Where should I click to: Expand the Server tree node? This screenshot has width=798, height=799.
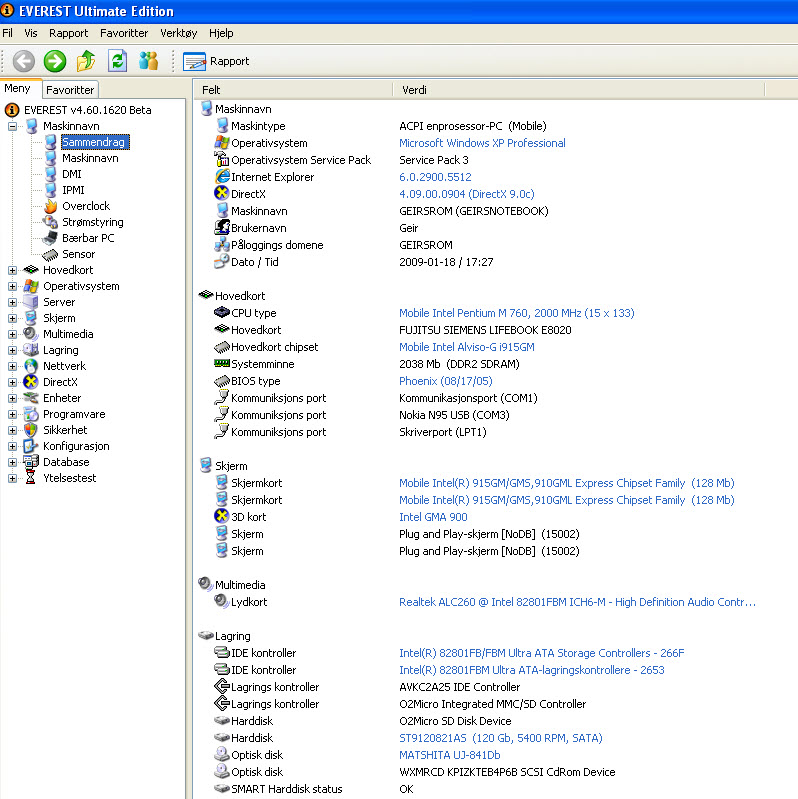coord(13,303)
